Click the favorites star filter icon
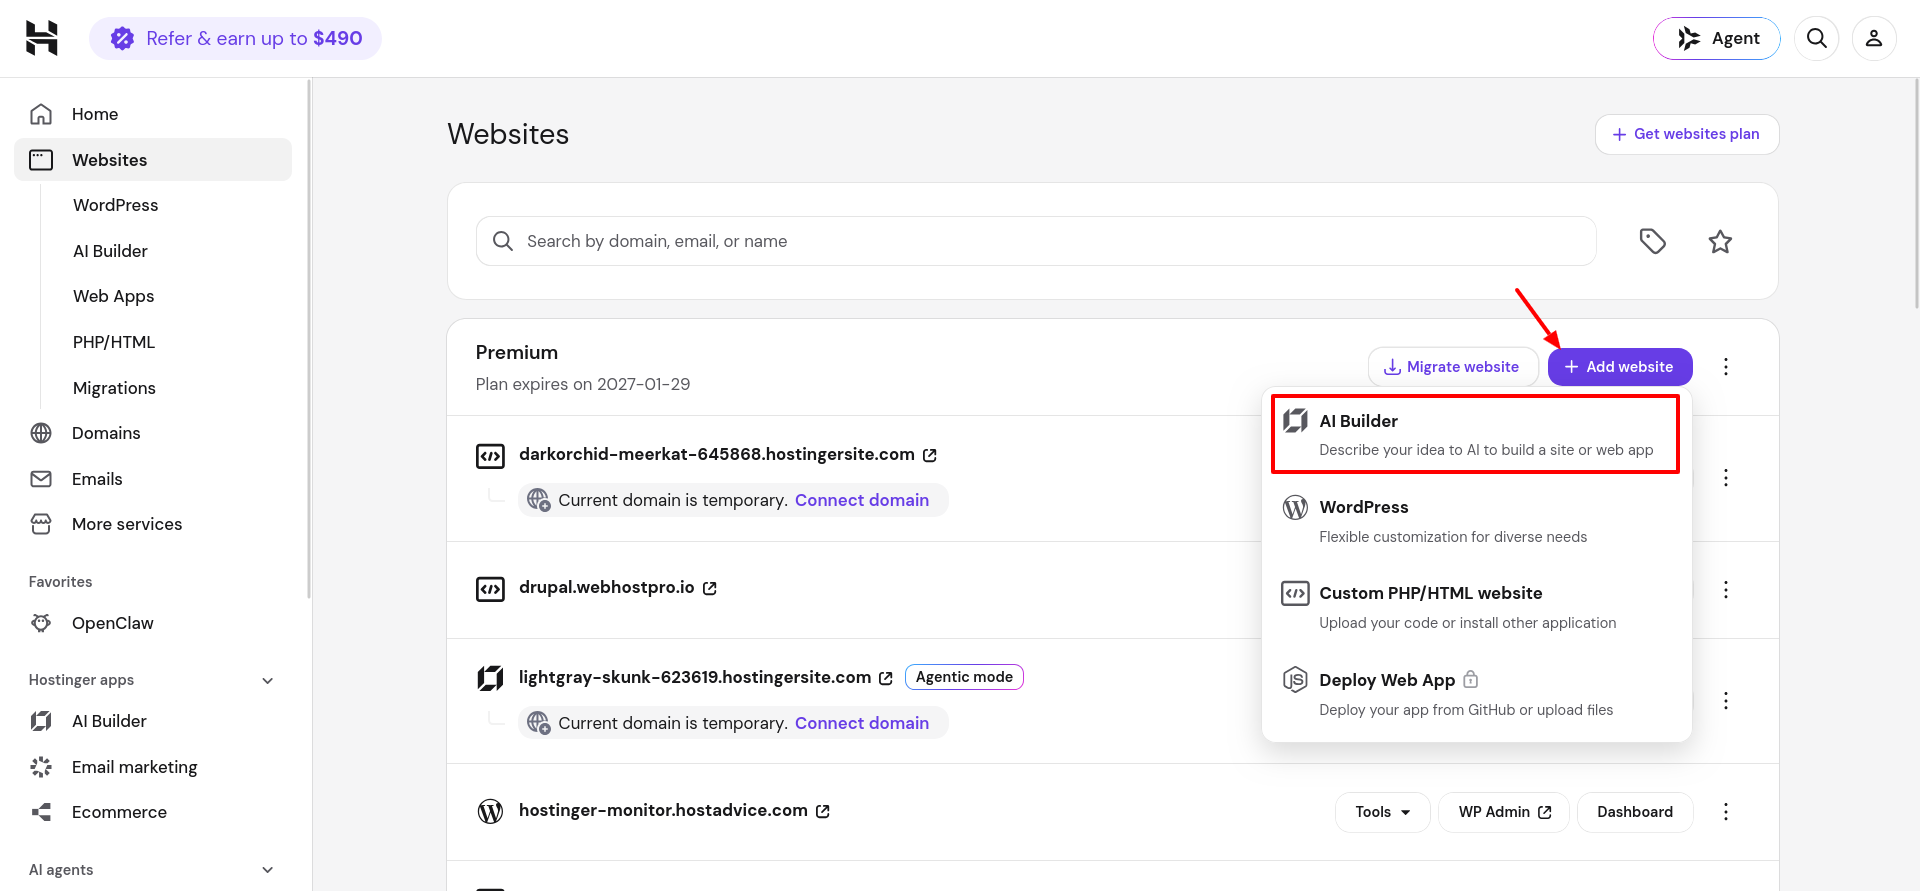1920x891 pixels. tap(1720, 241)
